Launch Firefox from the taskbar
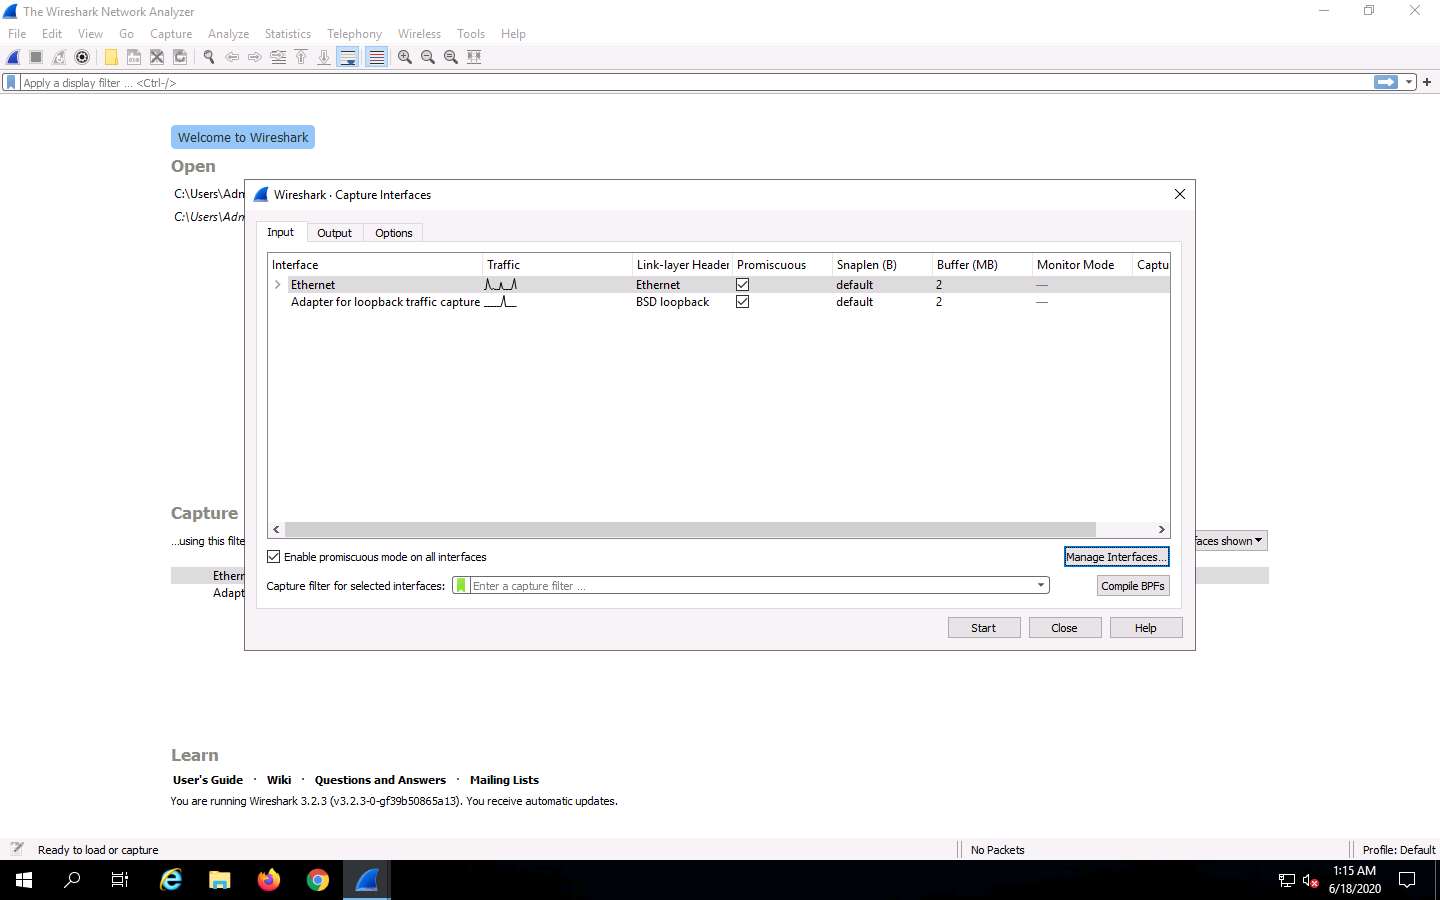1440x900 pixels. (x=269, y=880)
